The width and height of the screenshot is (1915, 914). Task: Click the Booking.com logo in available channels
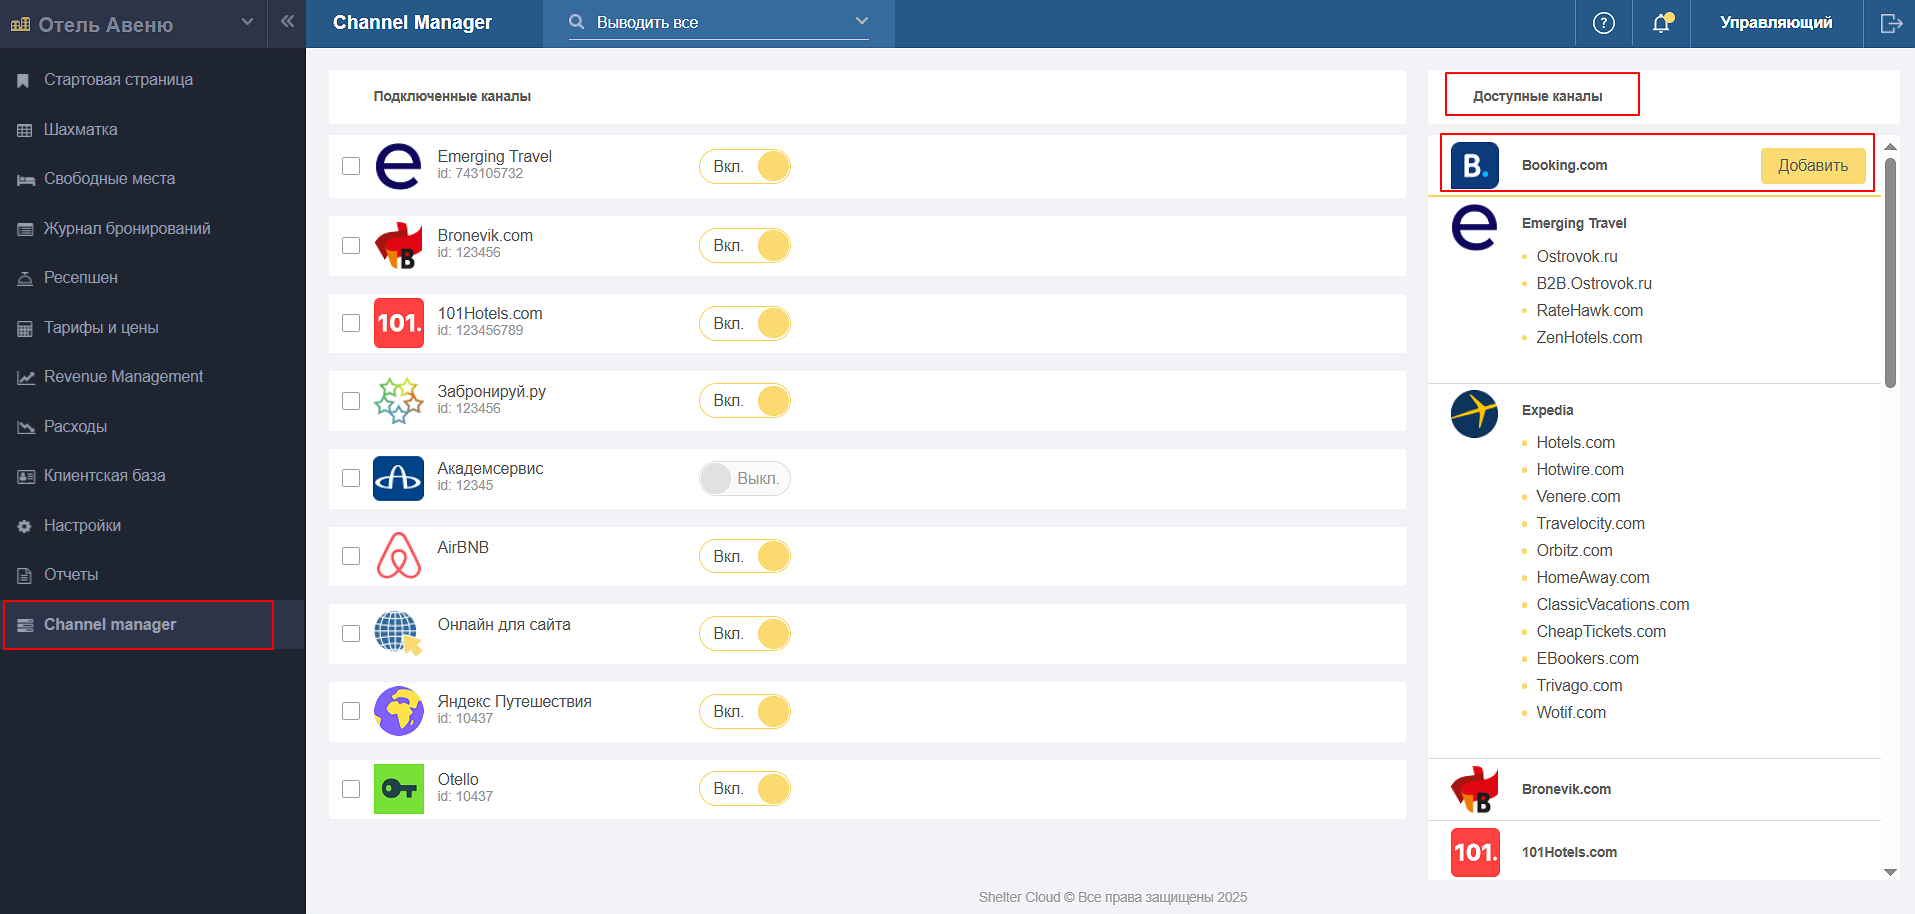click(1475, 165)
